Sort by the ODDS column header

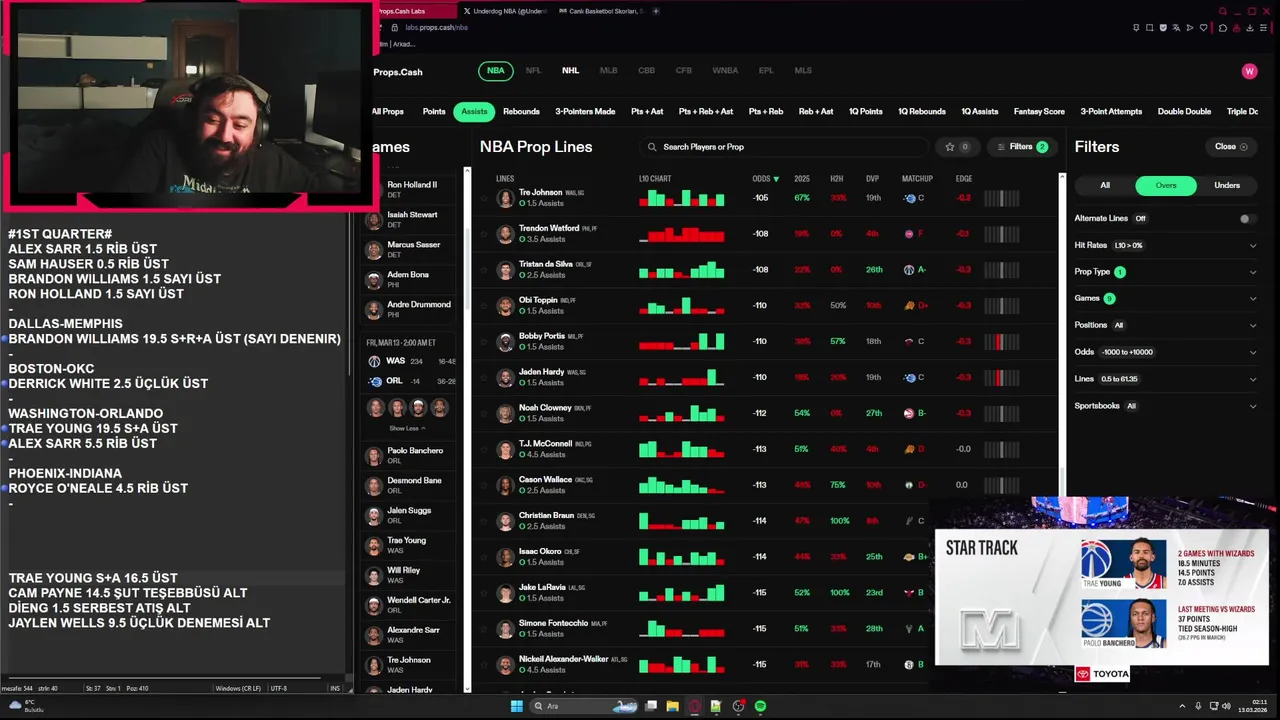pos(765,179)
